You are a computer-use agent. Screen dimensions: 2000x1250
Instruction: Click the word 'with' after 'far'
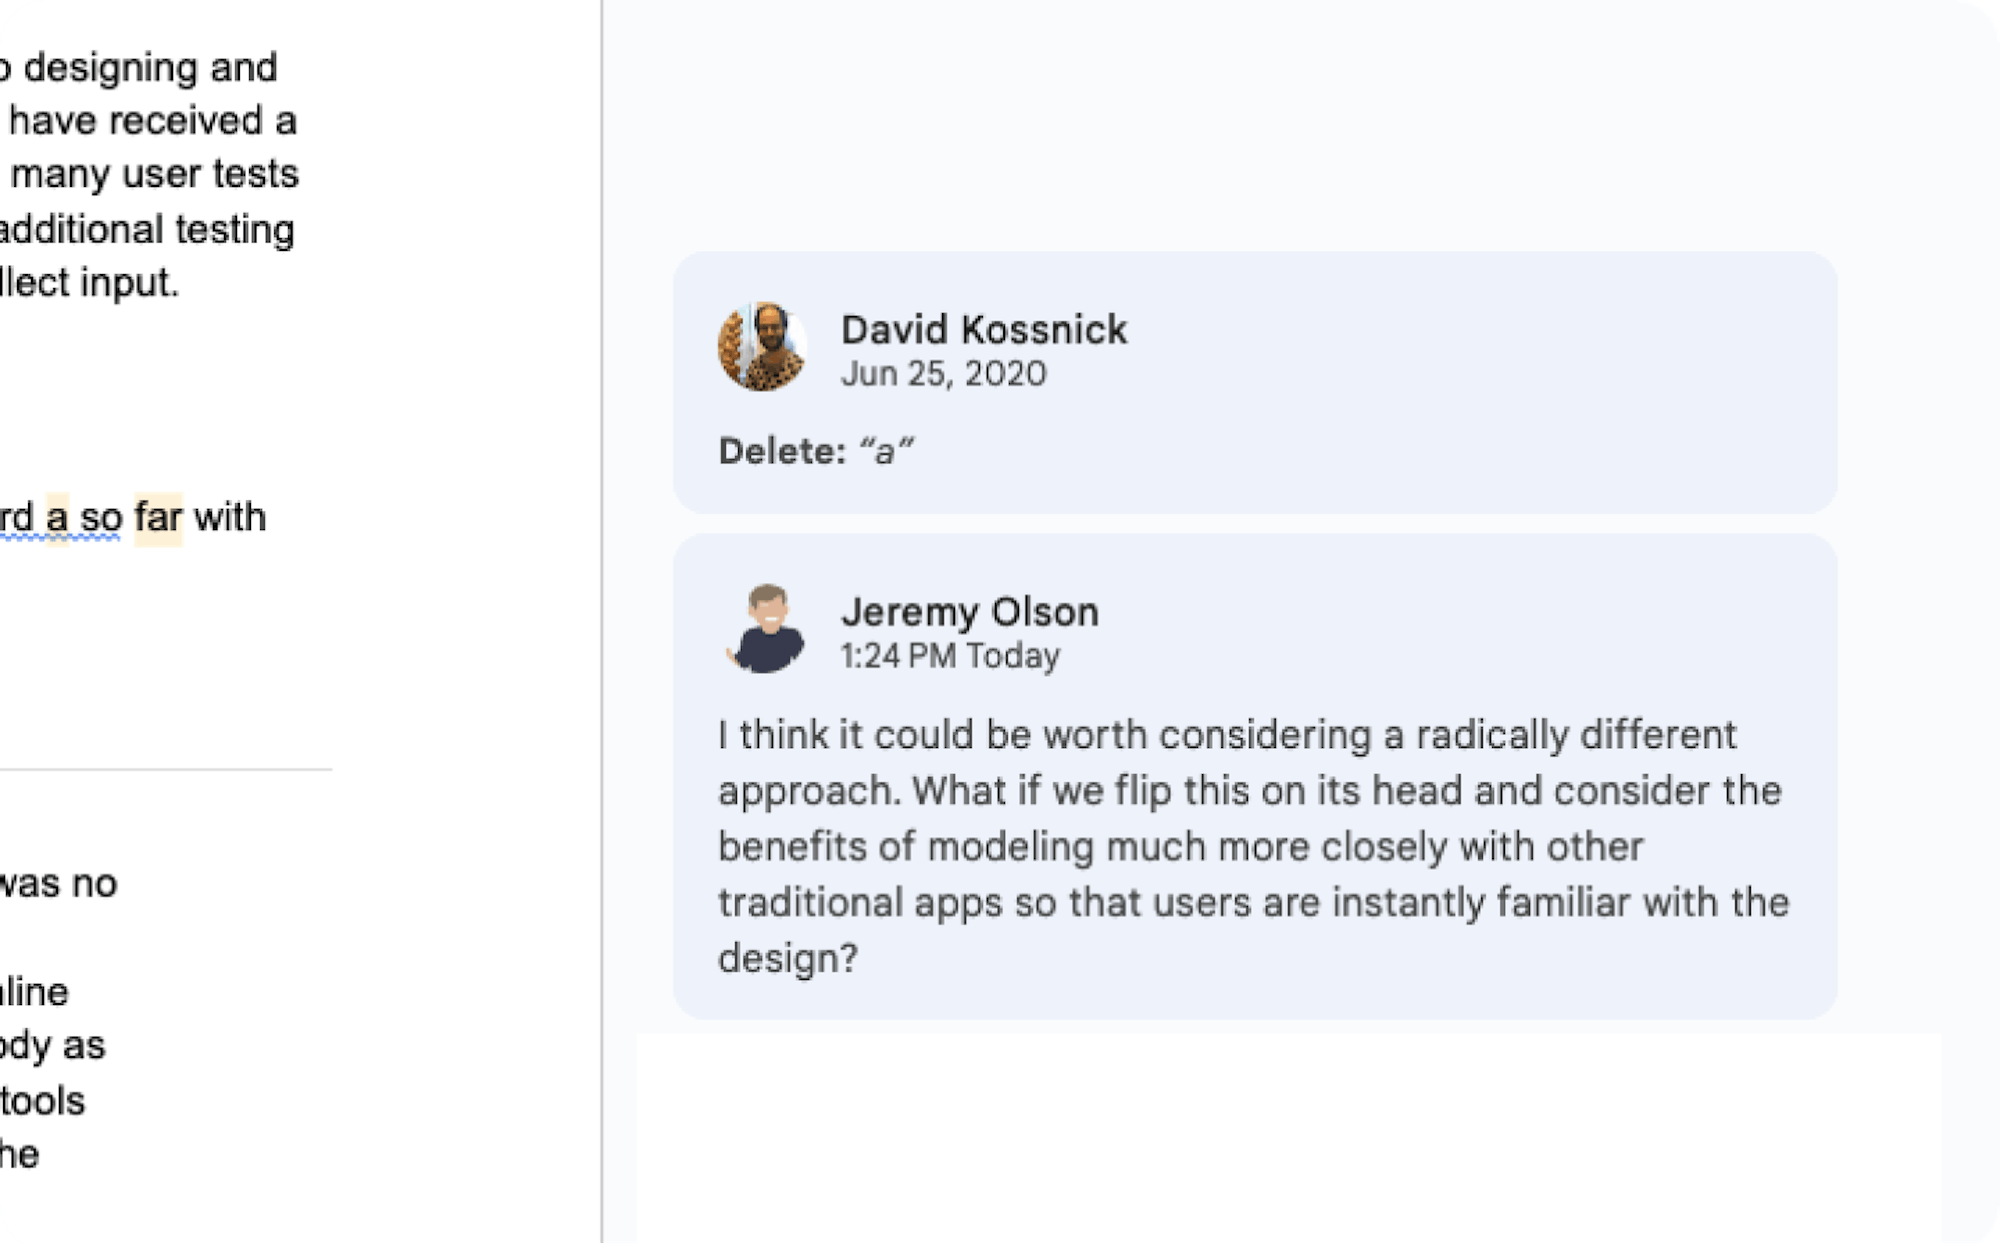click(230, 518)
